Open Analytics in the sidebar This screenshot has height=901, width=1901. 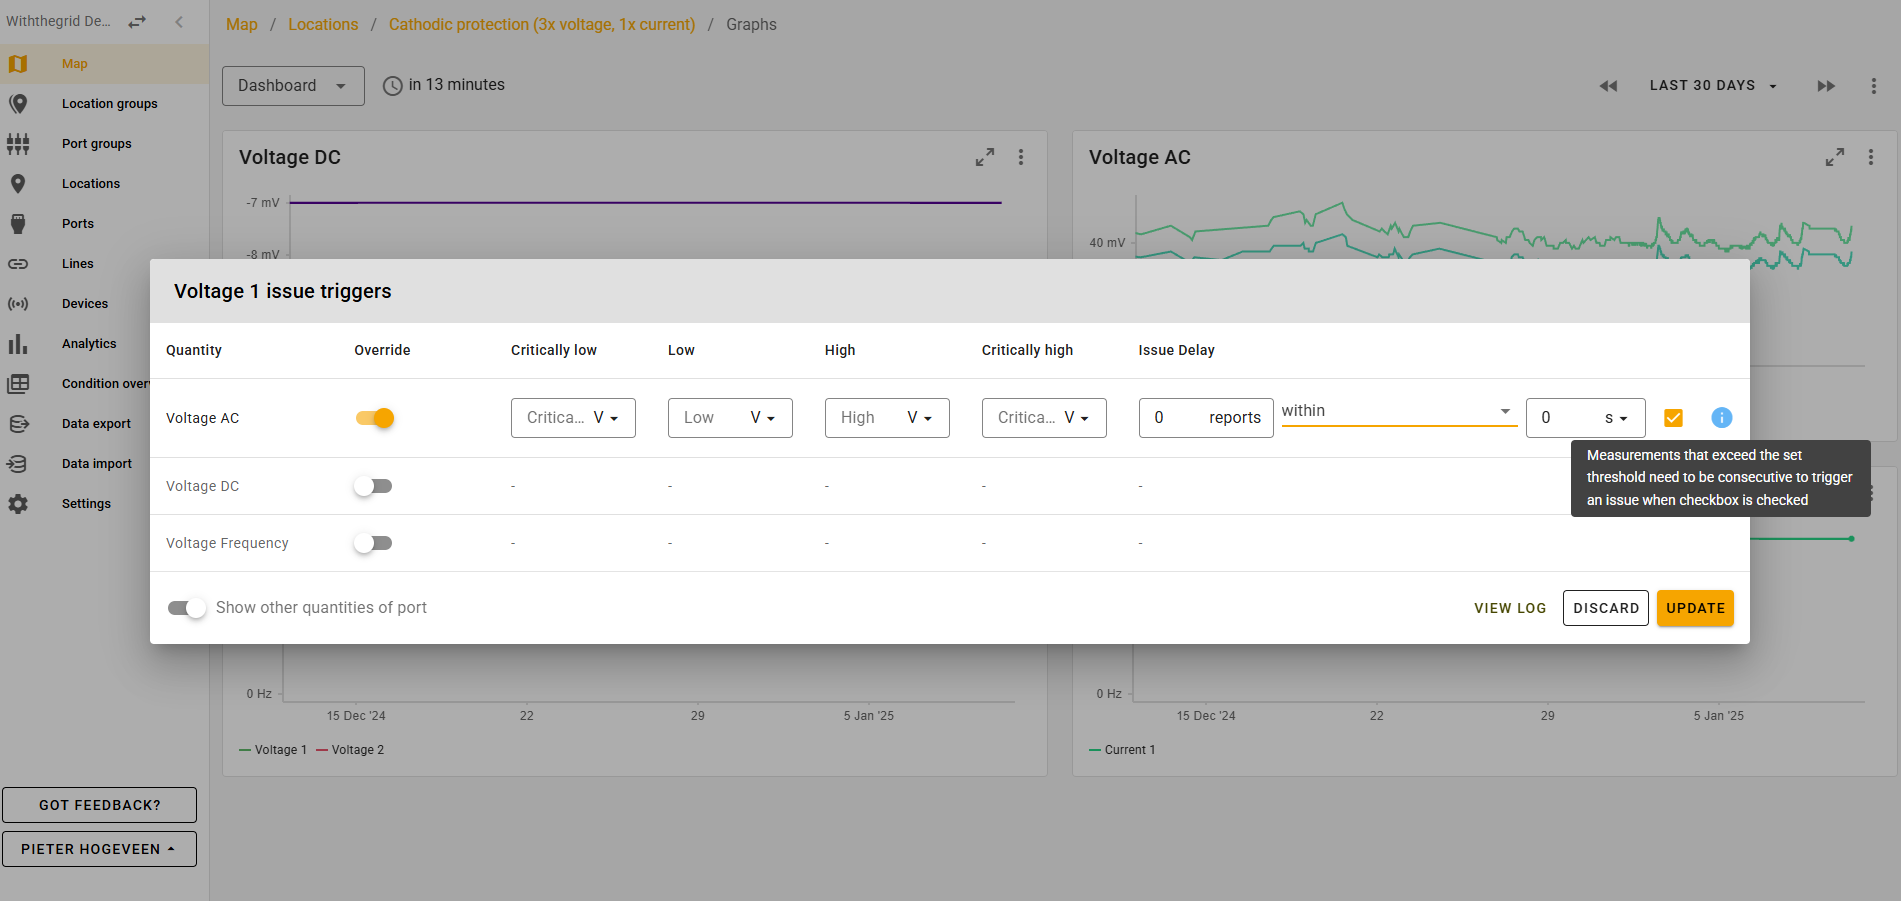(x=89, y=344)
